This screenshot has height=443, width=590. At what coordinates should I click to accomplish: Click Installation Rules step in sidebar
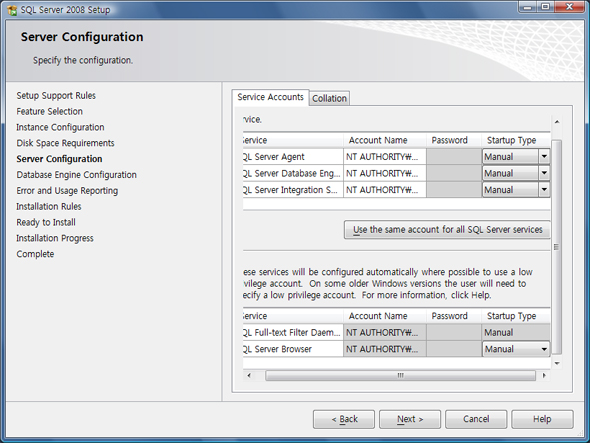(x=49, y=207)
